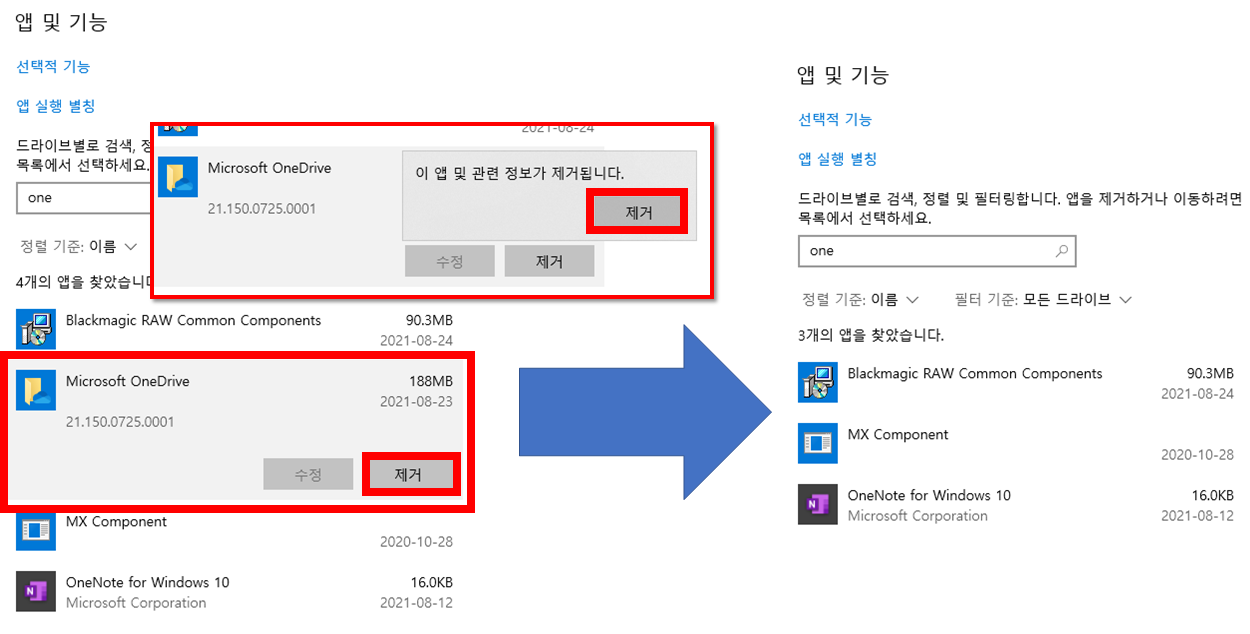1250x634 pixels.
Task: Click MX Component icon in the left-hand list
Action: pos(36,531)
